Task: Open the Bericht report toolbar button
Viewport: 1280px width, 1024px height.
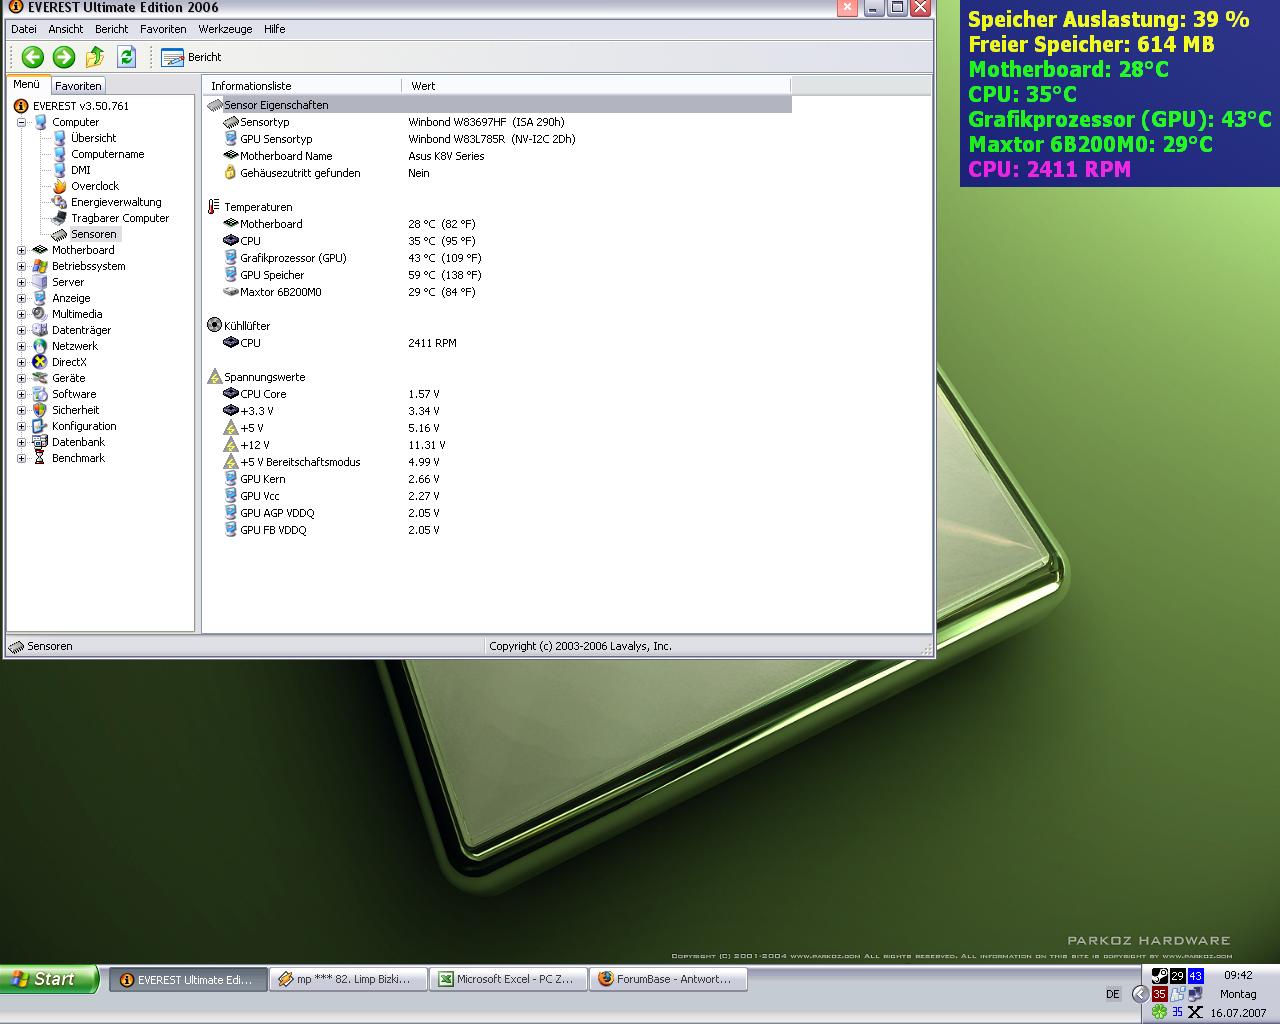Action: 191,57
